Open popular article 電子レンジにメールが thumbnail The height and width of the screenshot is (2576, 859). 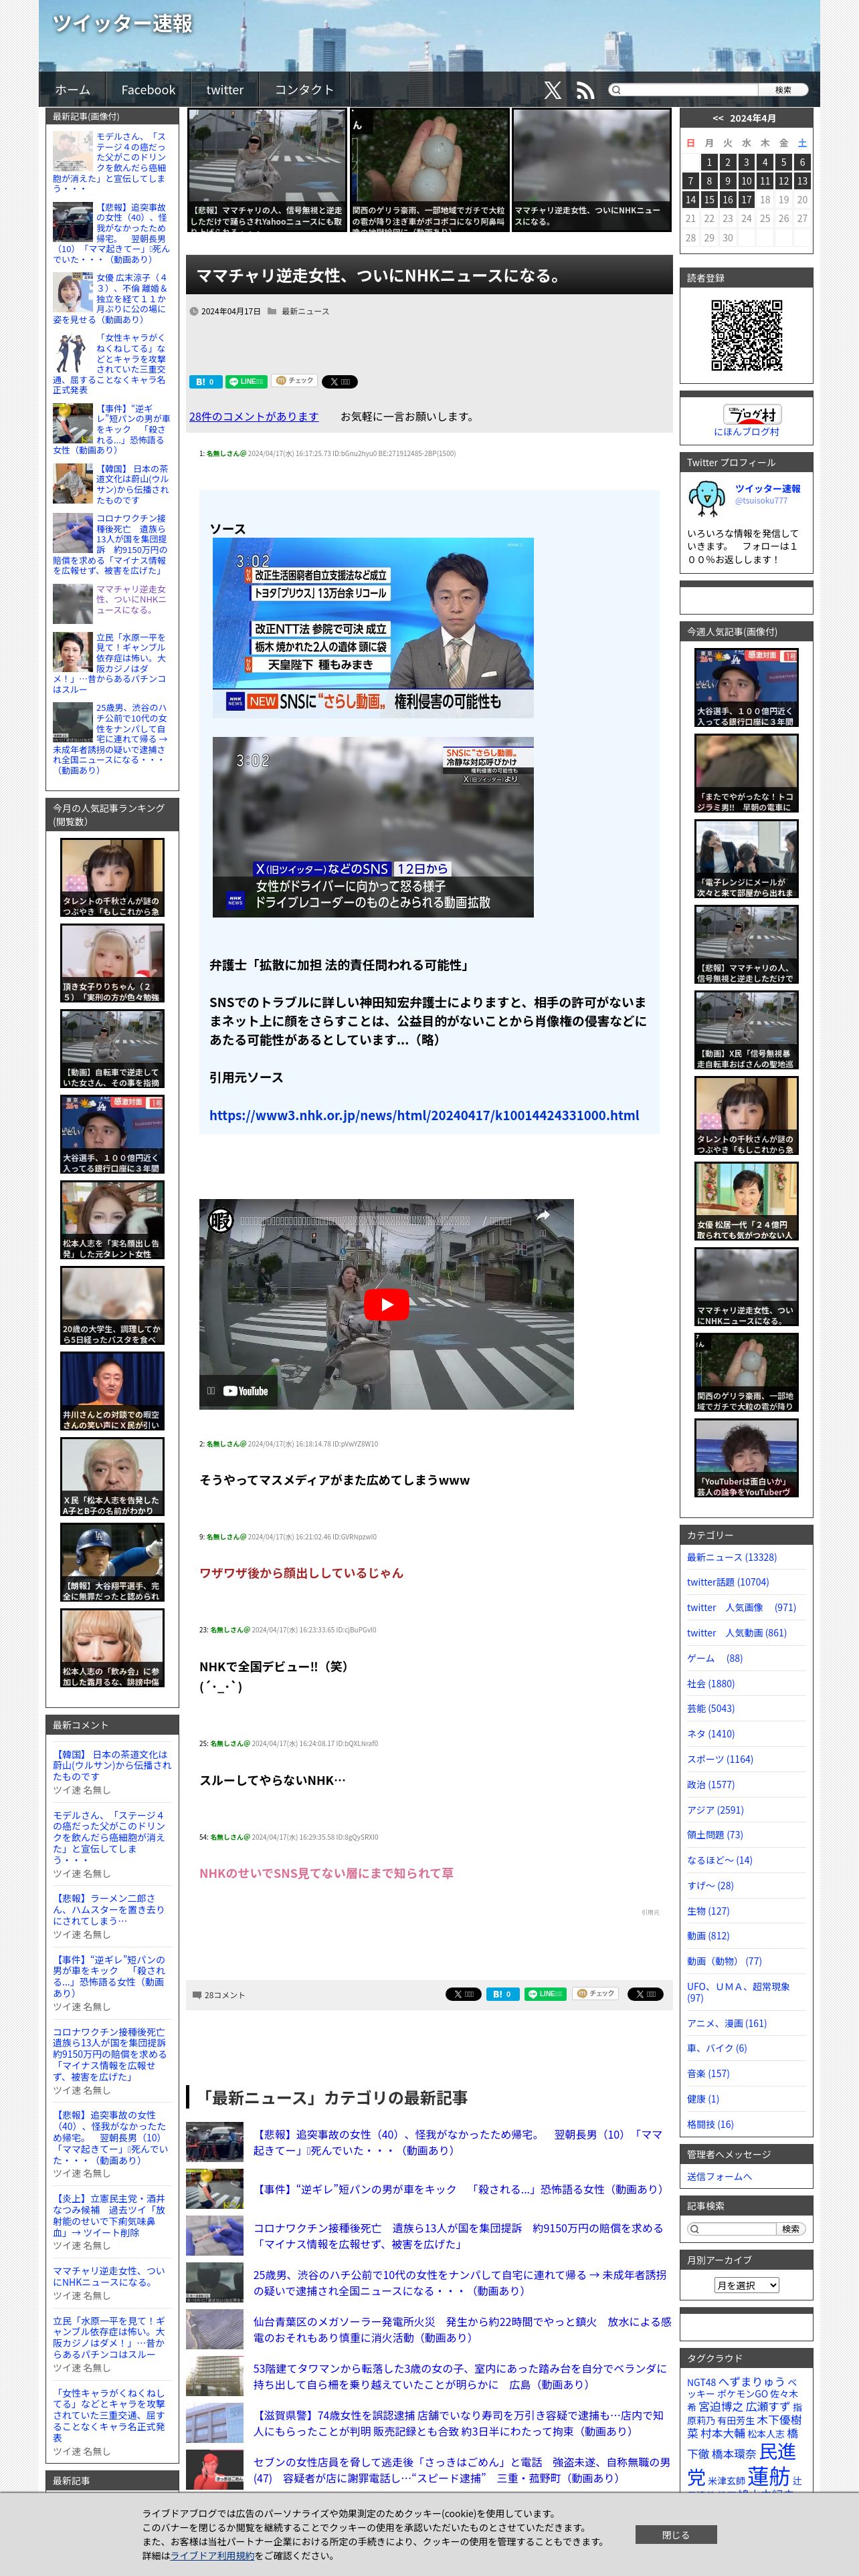pyautogui.click(x=746, y=859)
